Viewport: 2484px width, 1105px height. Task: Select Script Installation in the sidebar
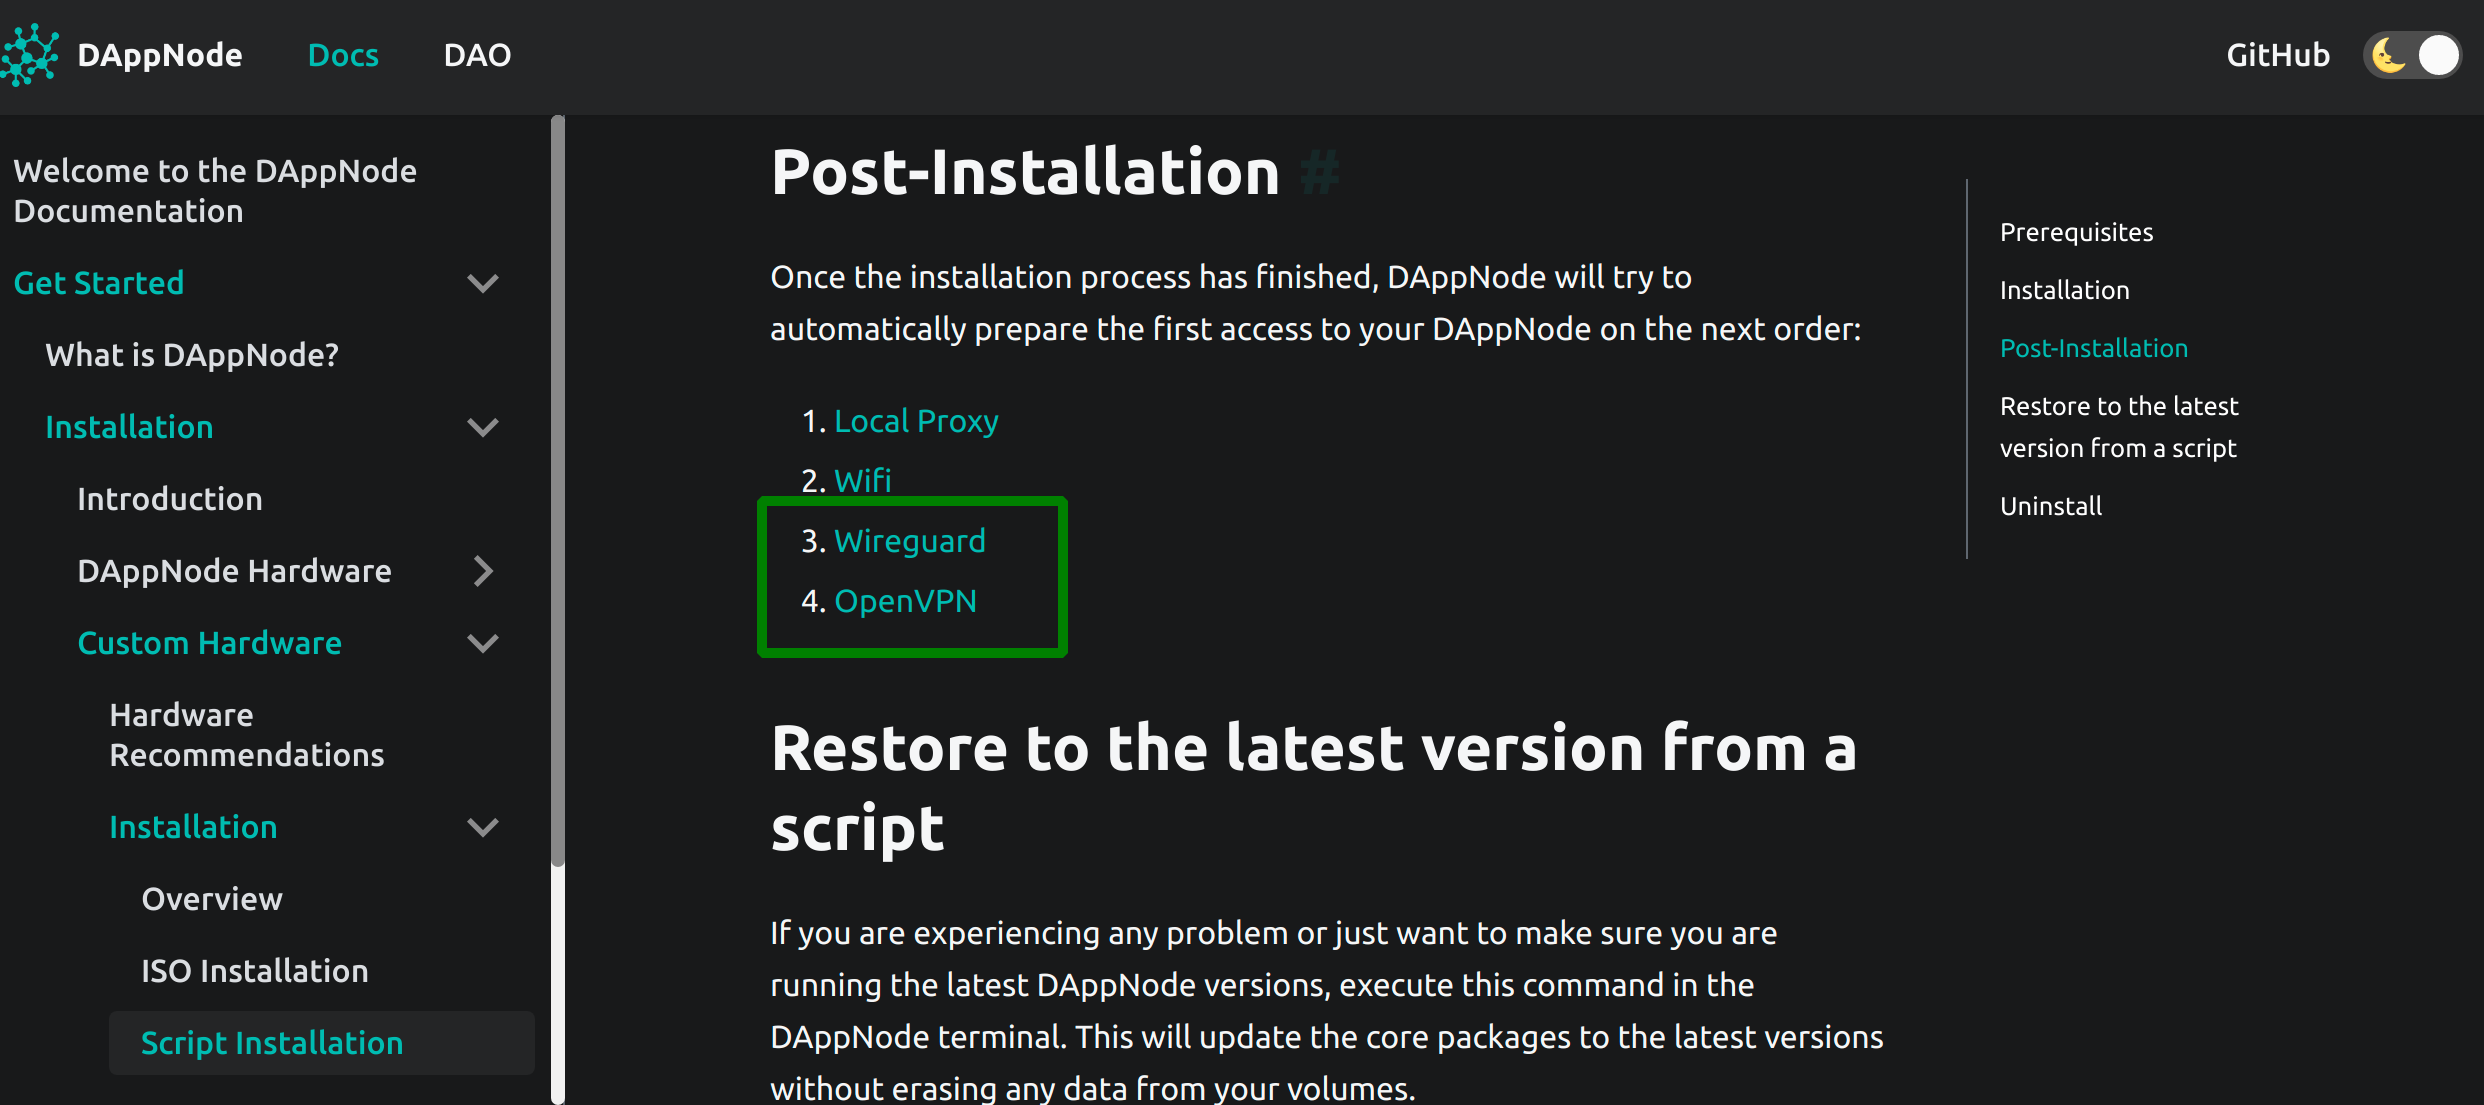(272, 1042)
